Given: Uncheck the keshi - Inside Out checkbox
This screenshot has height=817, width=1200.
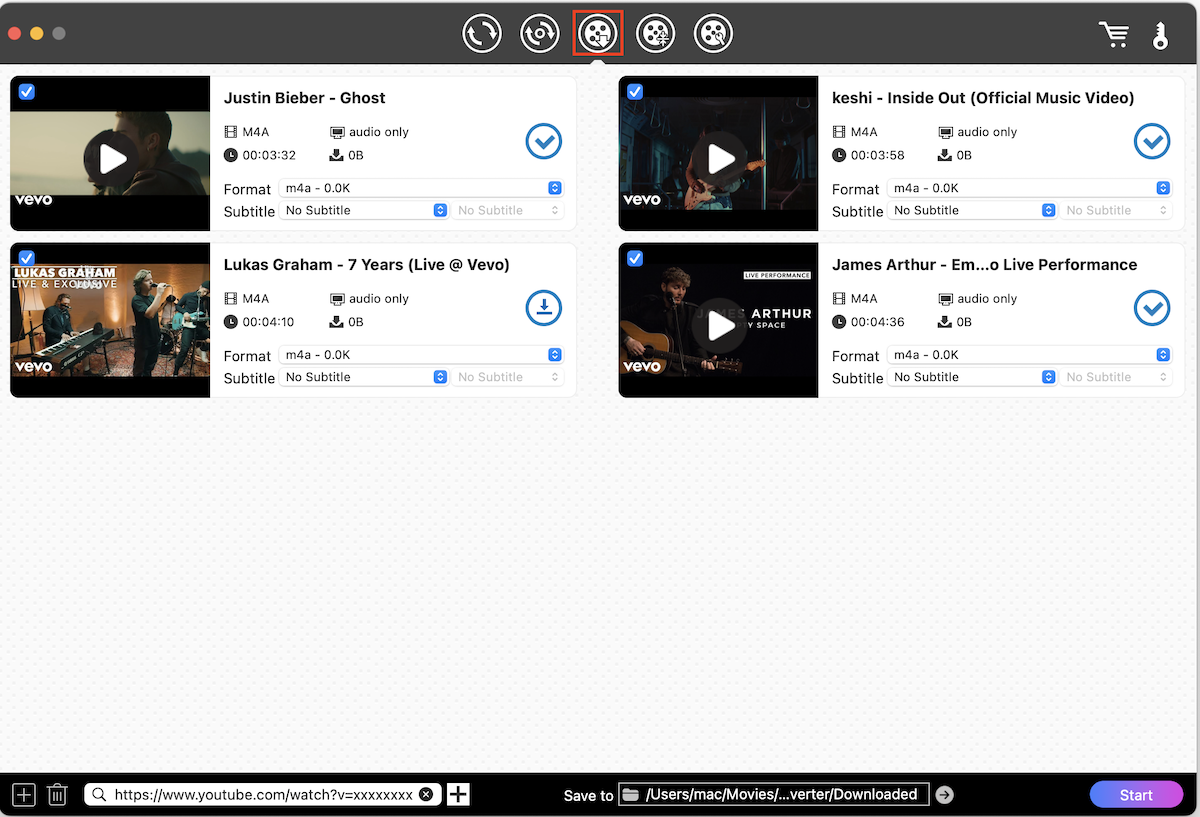Looking at the screenshot, I should coord(635,92).
